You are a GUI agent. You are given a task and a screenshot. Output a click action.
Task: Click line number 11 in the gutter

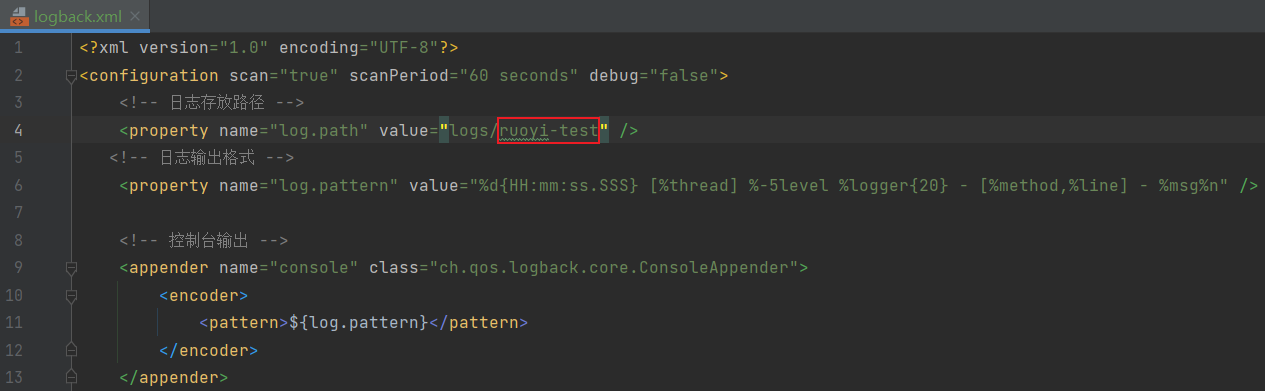pos(14,323)
